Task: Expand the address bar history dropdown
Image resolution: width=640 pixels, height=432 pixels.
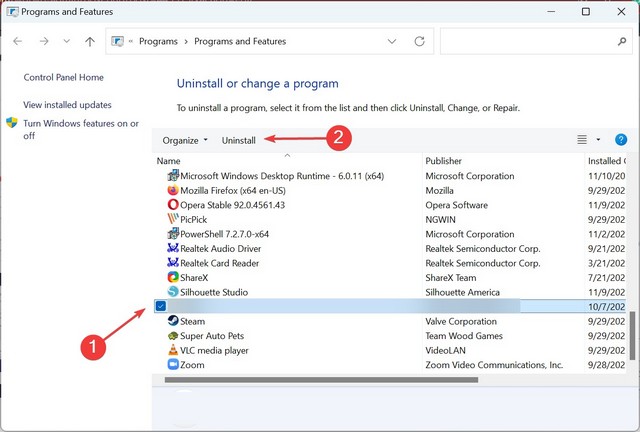Action: click(x=390, y=42)
